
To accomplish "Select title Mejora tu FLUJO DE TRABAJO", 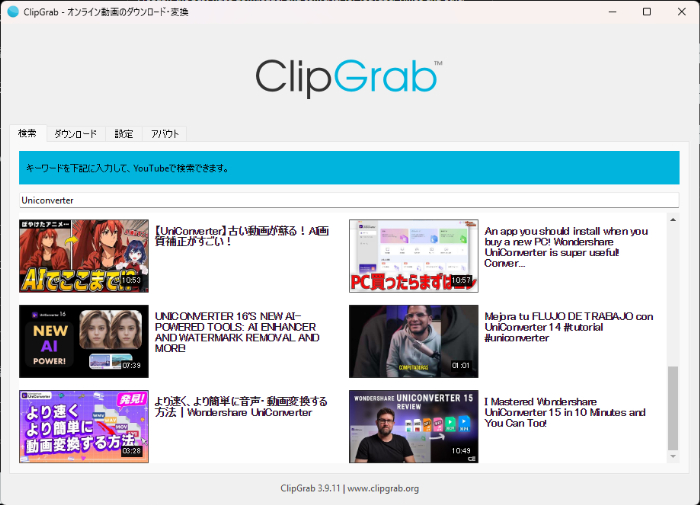I will pos(569,327).
